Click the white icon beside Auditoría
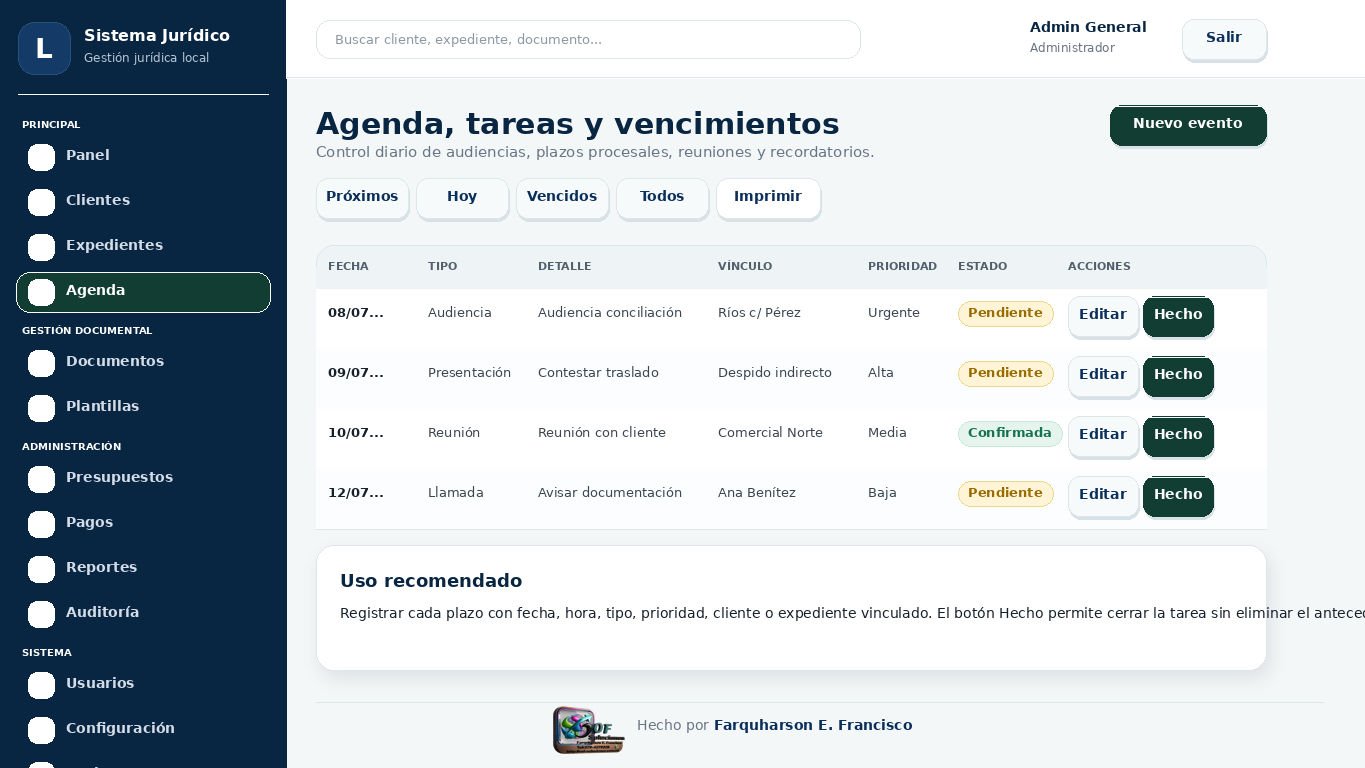 pos(41,614)
